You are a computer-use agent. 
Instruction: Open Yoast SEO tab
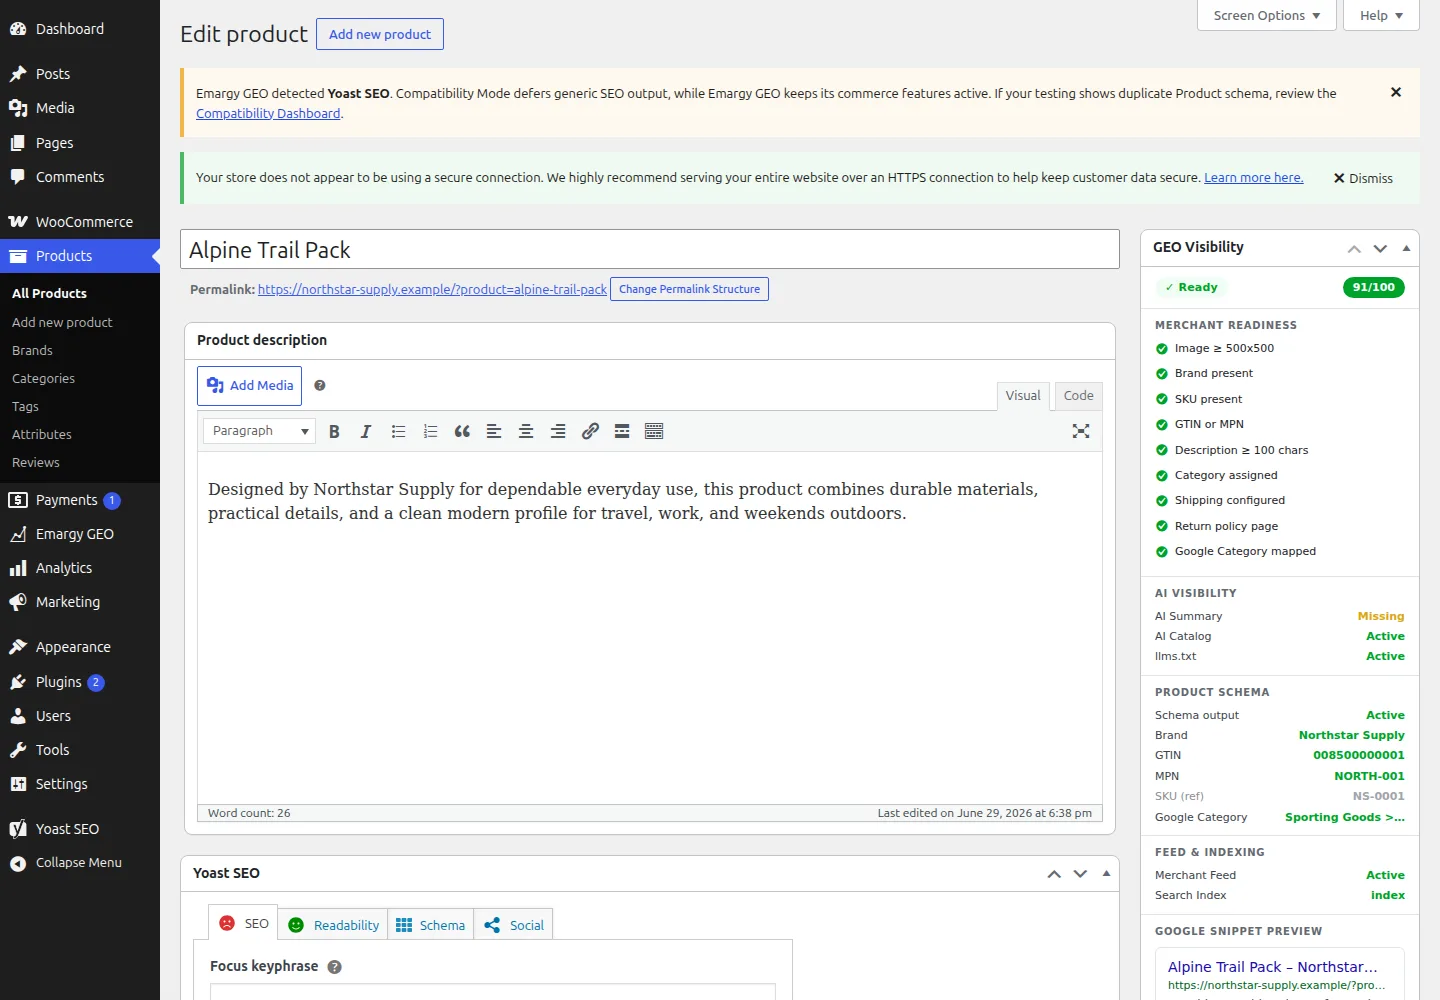pyautogui.click(x=243, y=923)
